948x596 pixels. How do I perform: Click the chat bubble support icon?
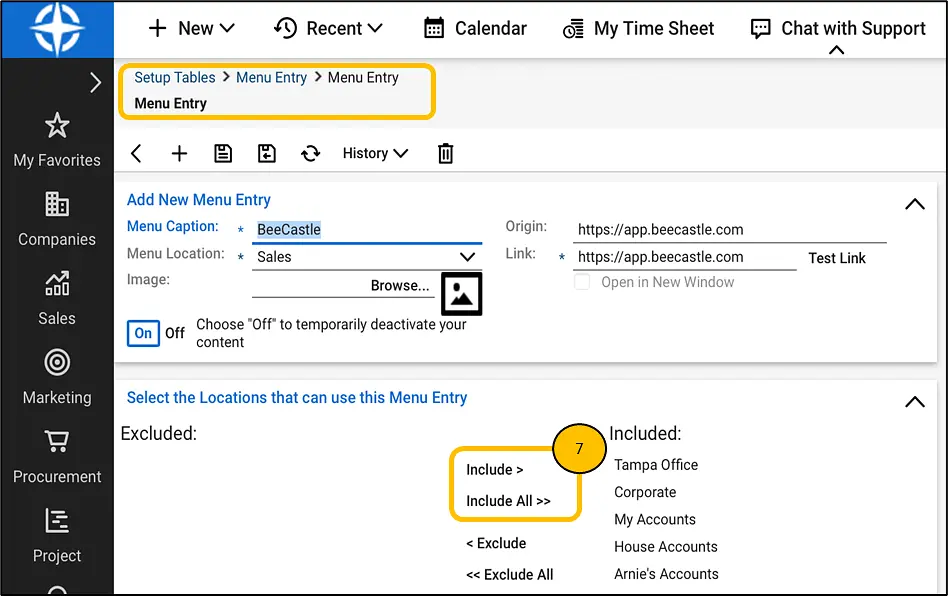(760, 29)
